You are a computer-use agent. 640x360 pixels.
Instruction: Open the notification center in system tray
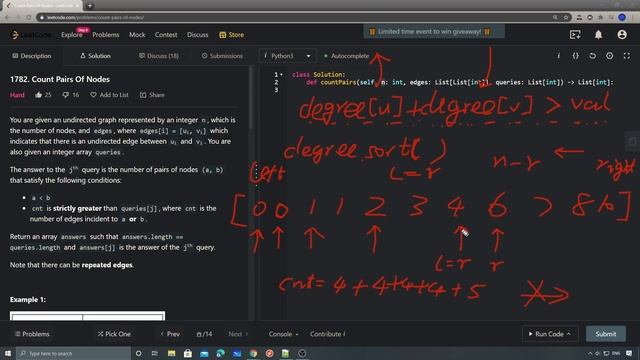click(629, 353)
